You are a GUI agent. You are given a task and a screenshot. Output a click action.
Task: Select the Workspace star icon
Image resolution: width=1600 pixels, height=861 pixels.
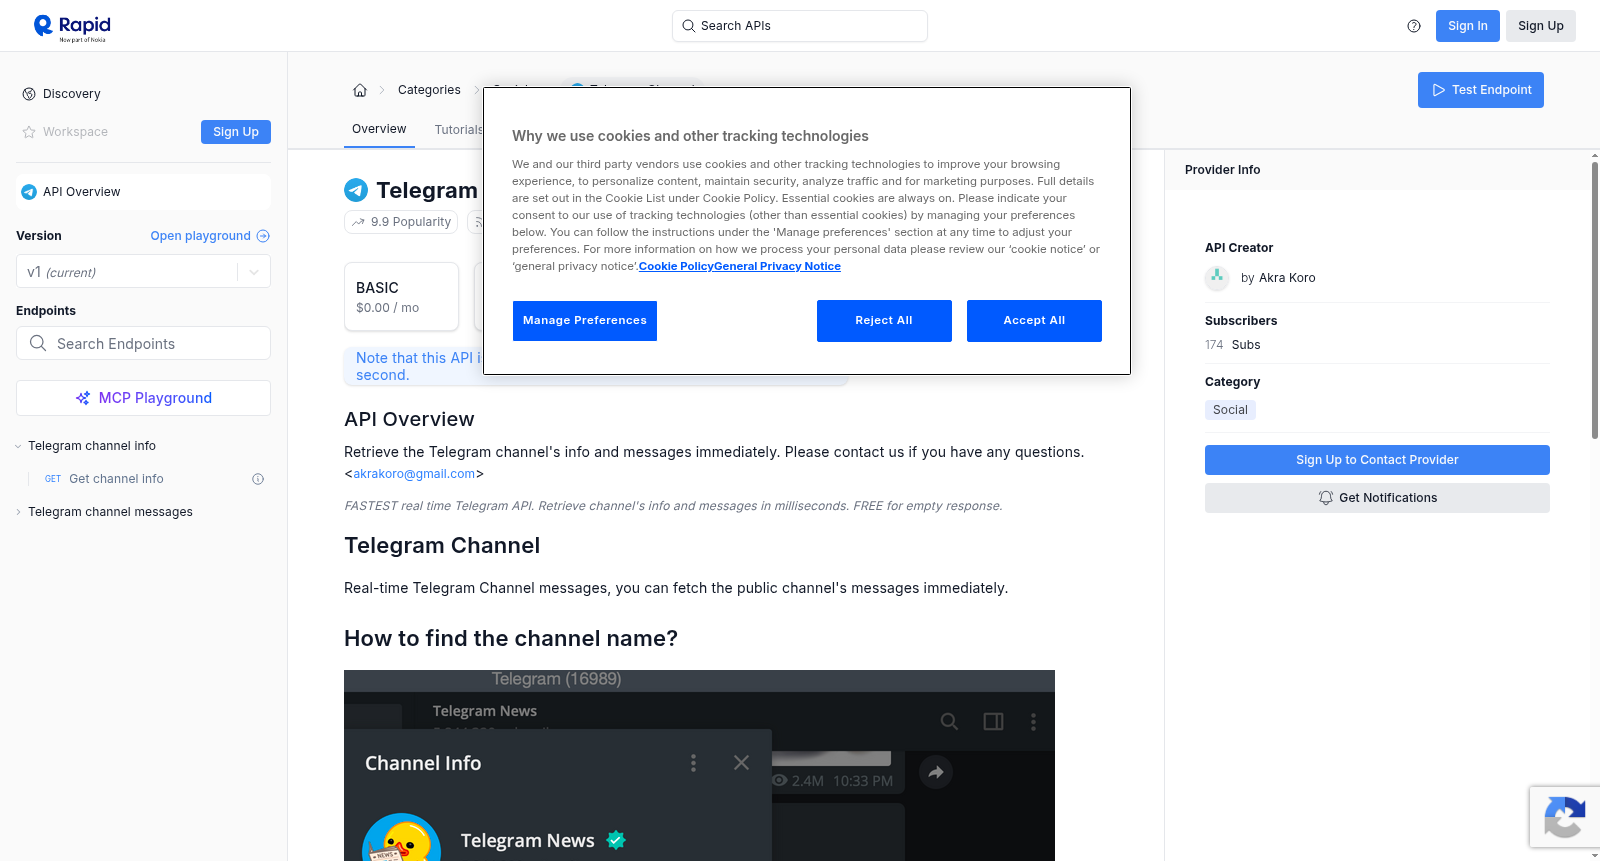29,132
